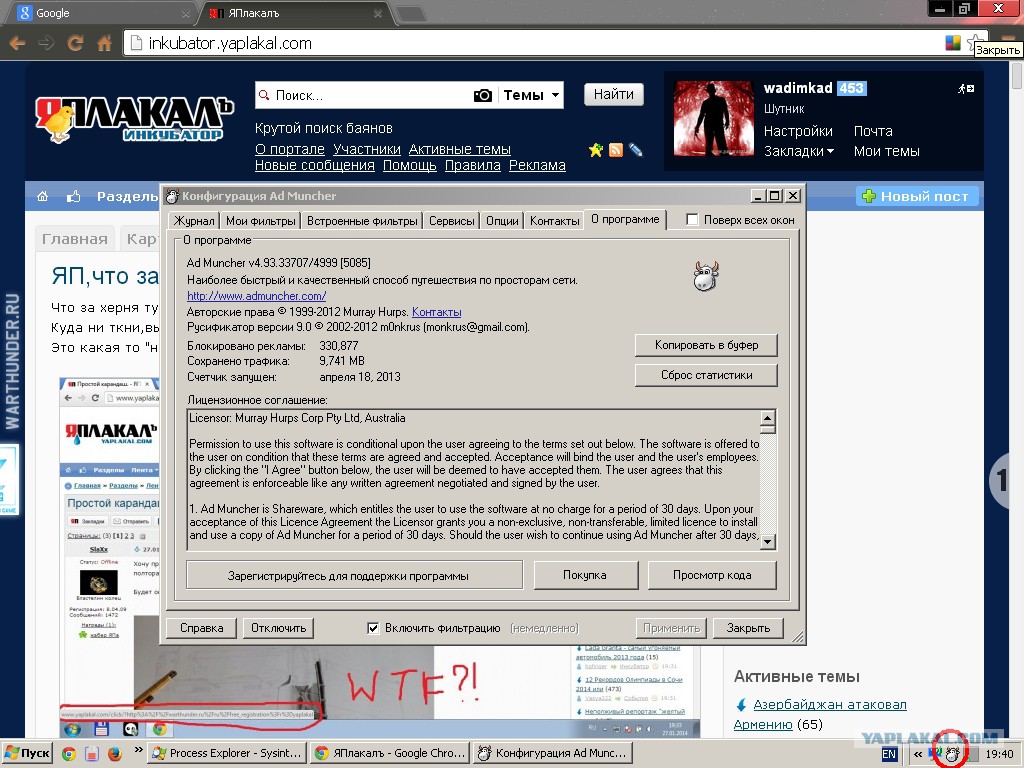The image size is (1024, 768).
Task: Click the page's vertical scrollbar thumb
Action: click(1017, 75)
